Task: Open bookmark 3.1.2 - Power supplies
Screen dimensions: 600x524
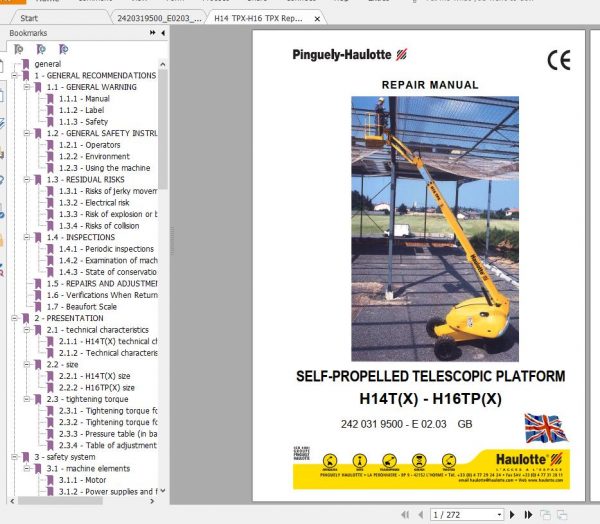Action: pyautogui.click(x=108, y=491)
